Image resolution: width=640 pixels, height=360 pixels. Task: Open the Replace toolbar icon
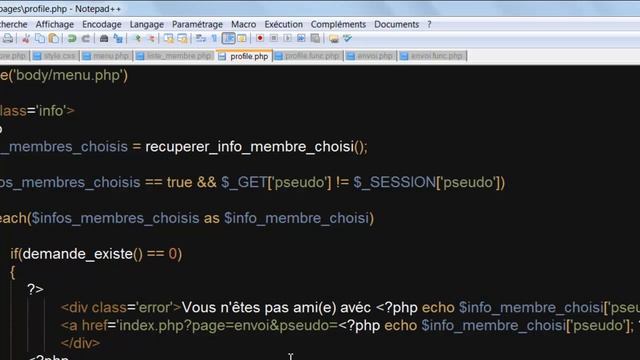(118, 38)
